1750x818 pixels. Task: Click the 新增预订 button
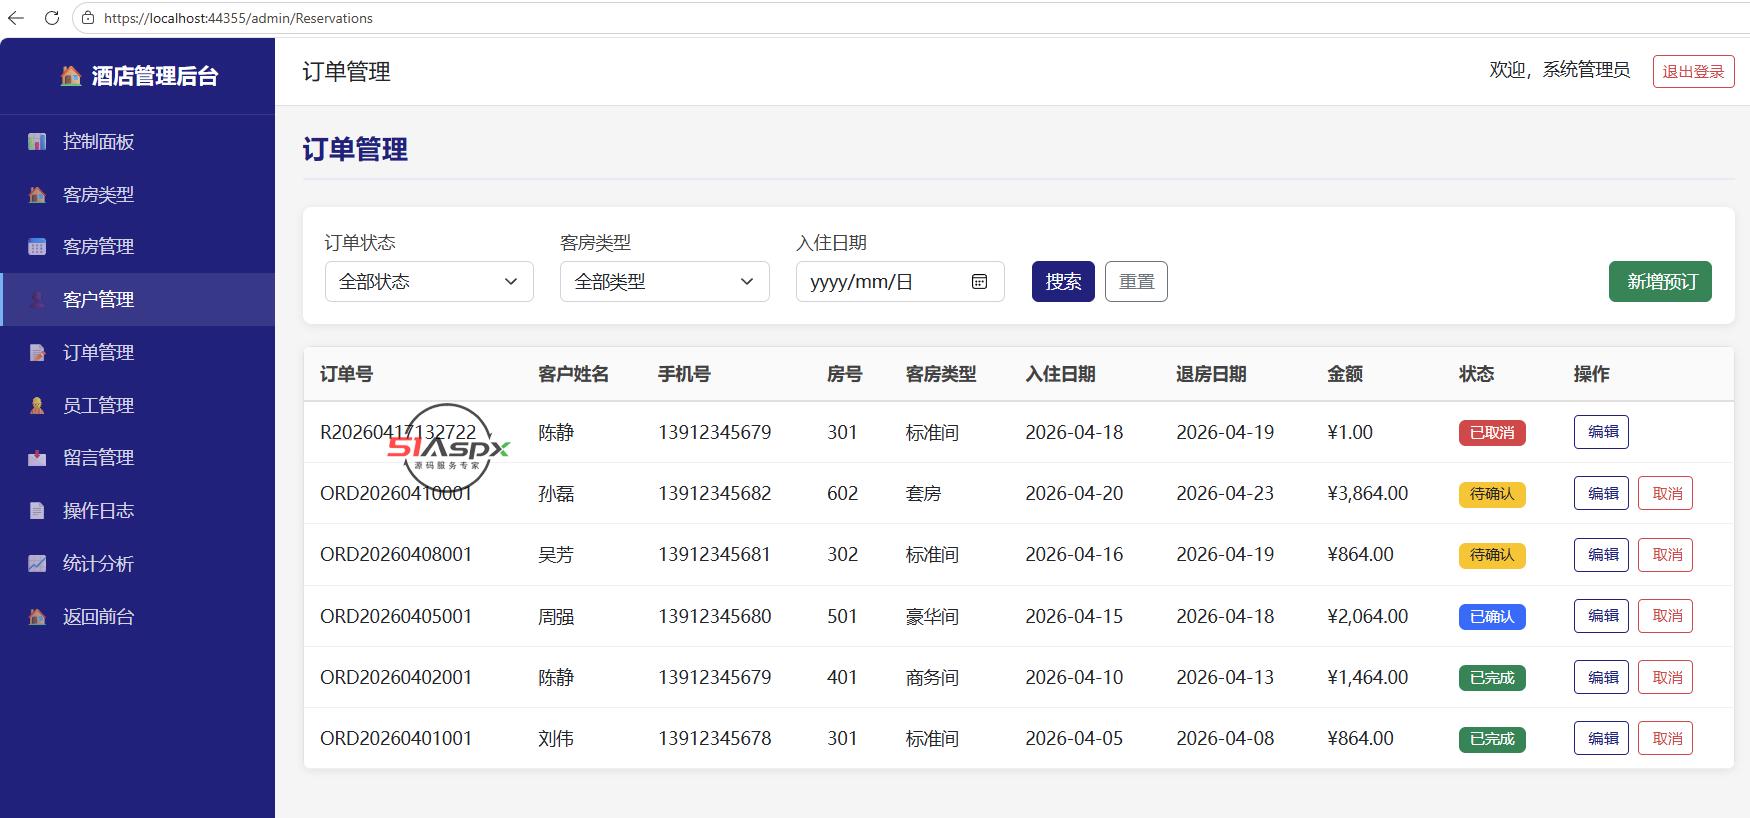(1660, 282)
